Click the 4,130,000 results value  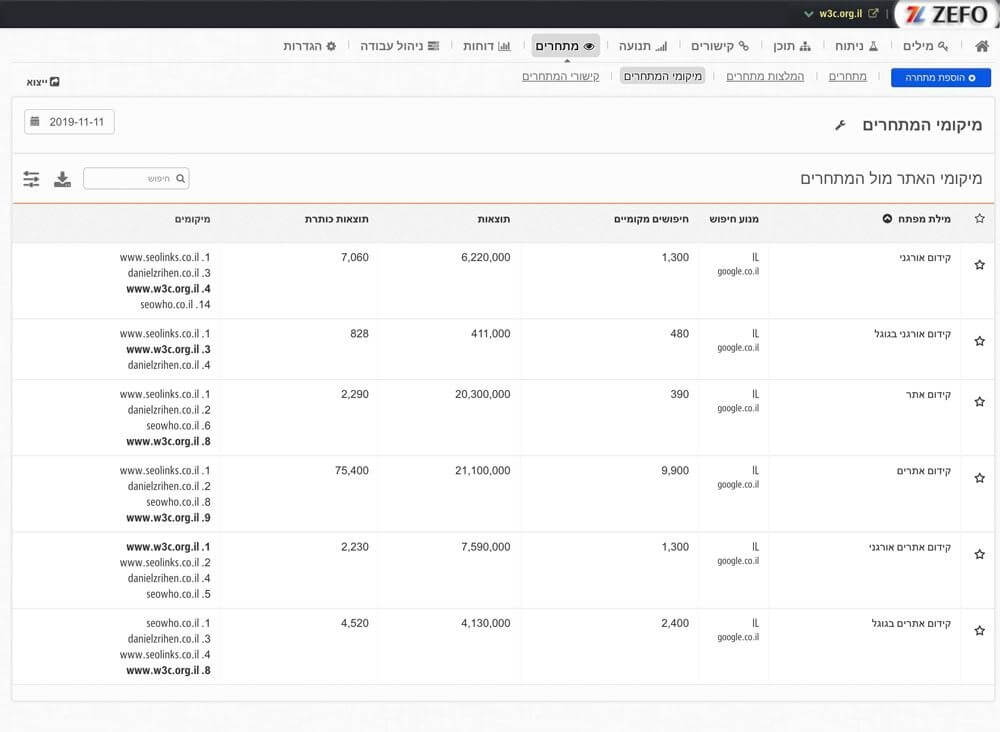tap(485, 623)
